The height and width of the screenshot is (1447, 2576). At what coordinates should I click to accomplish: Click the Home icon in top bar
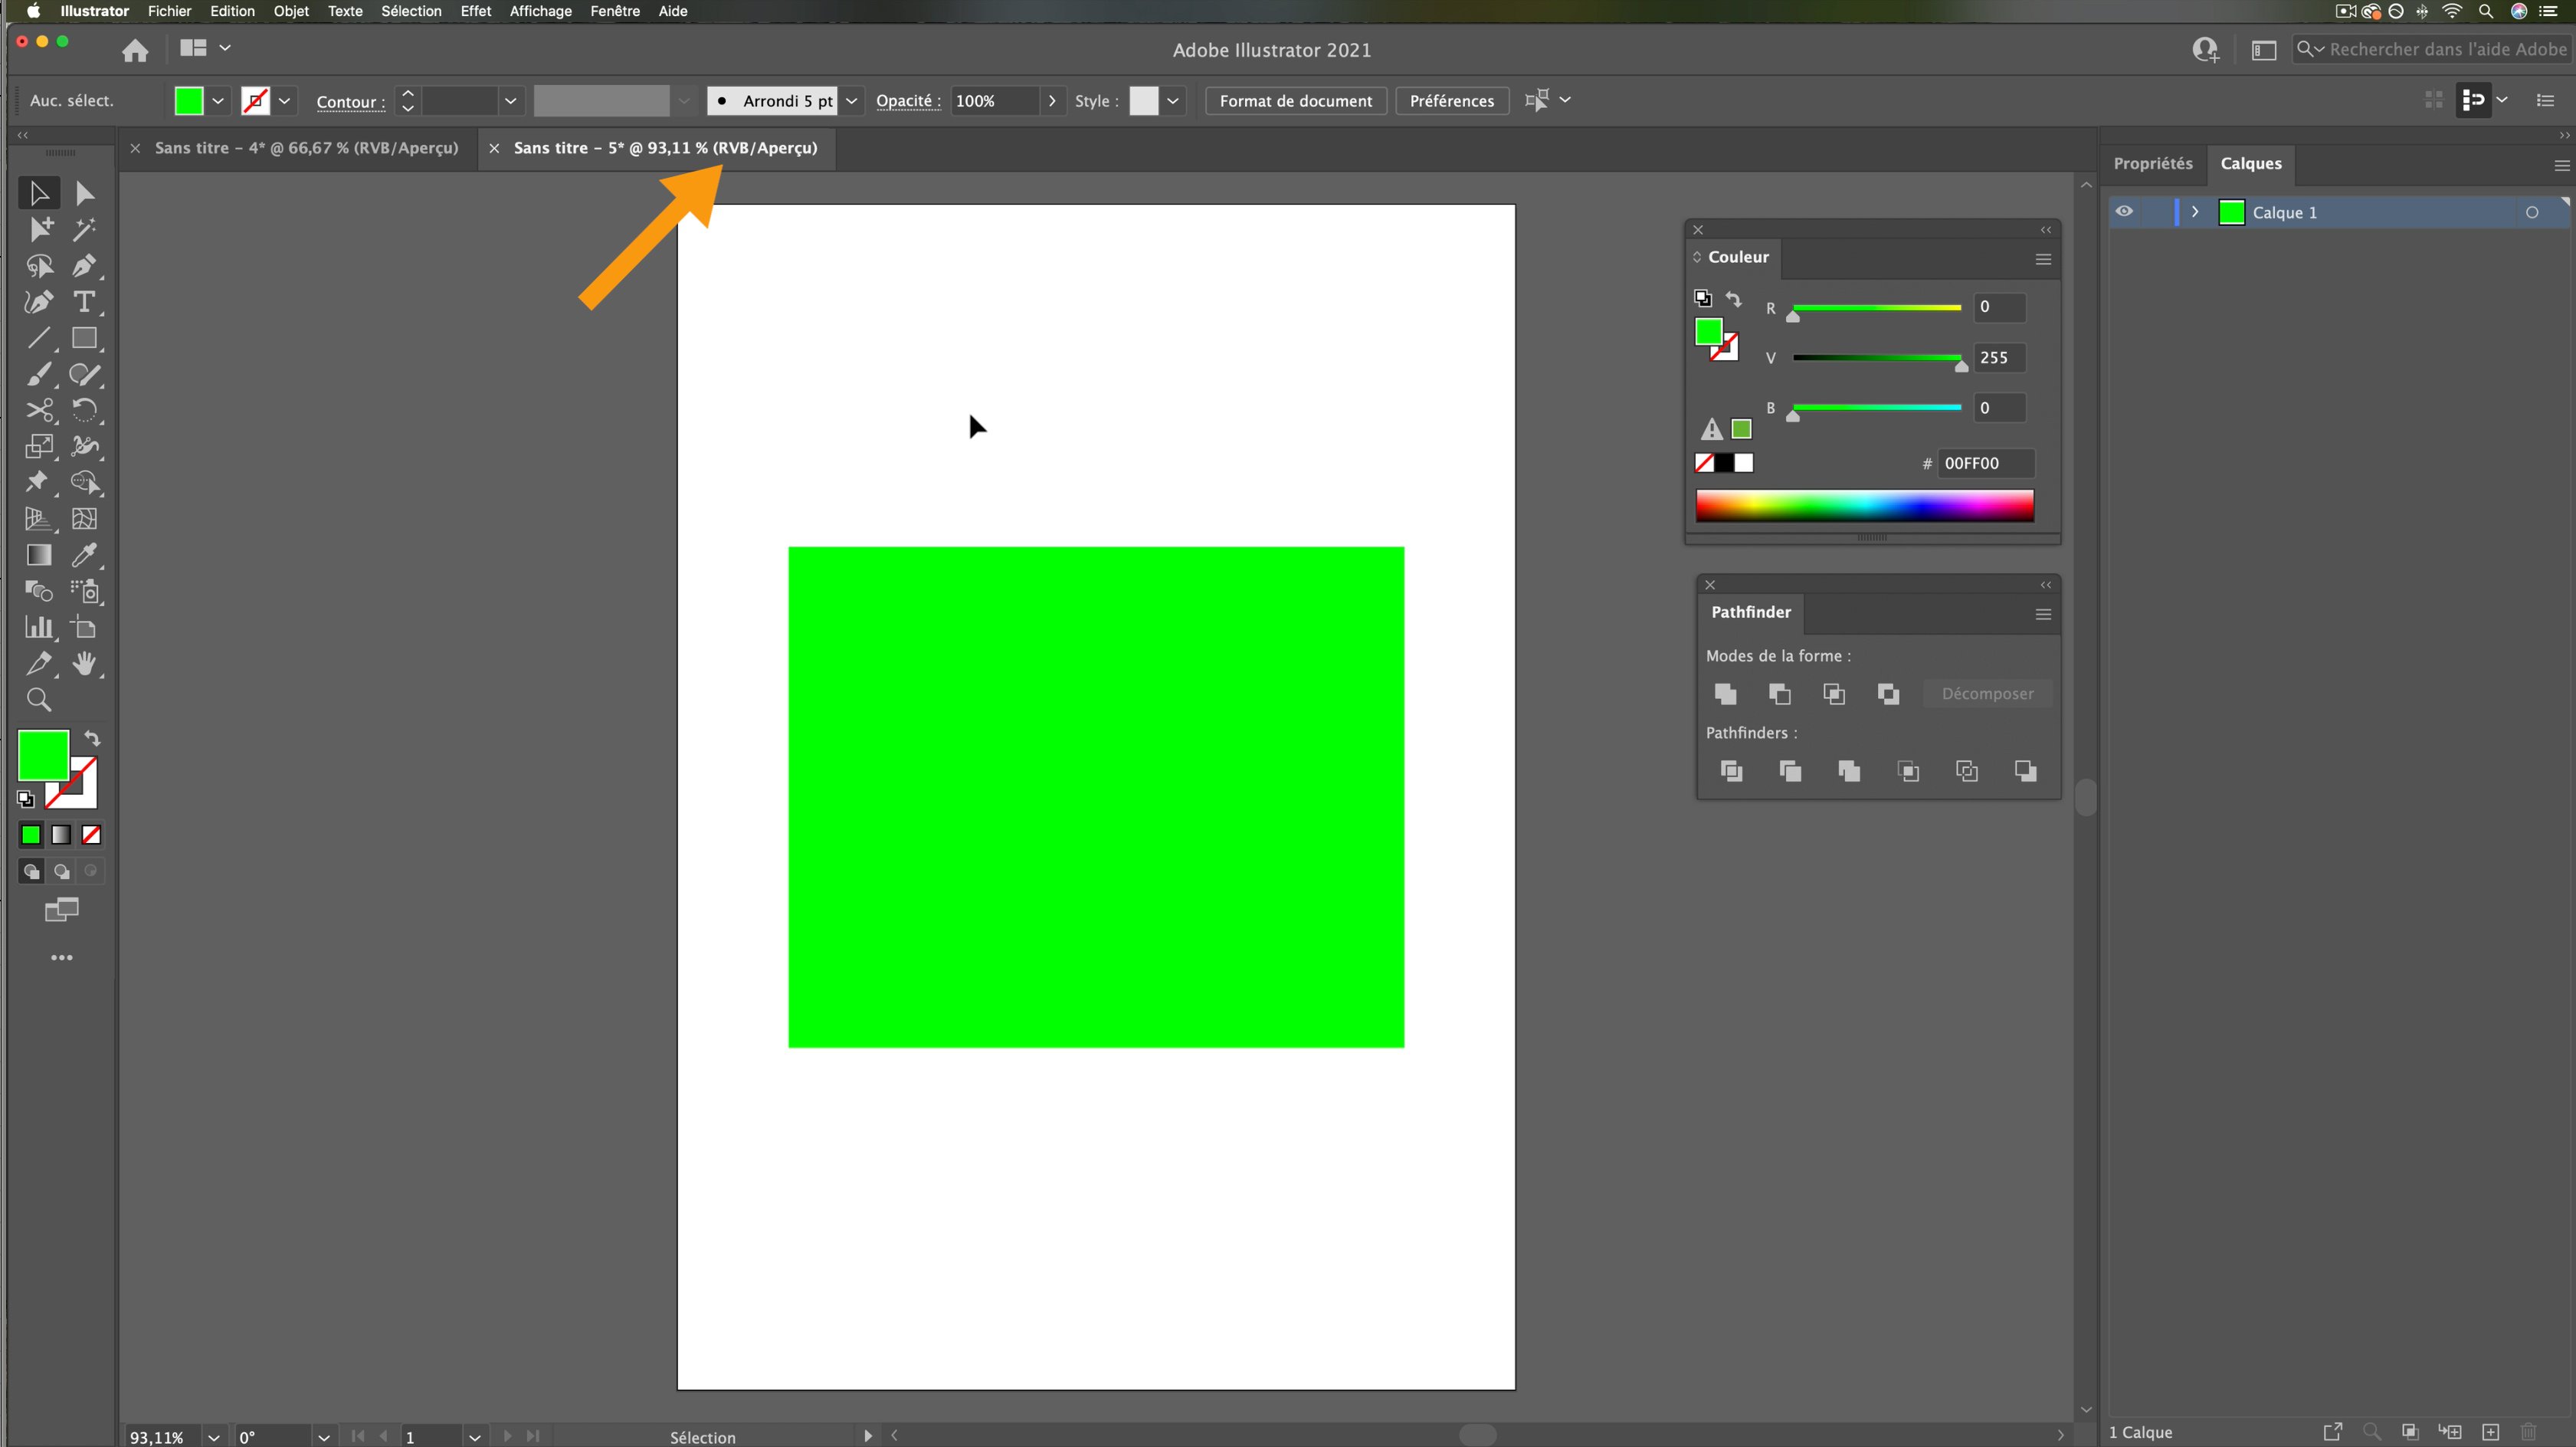(x=135, y=50)
